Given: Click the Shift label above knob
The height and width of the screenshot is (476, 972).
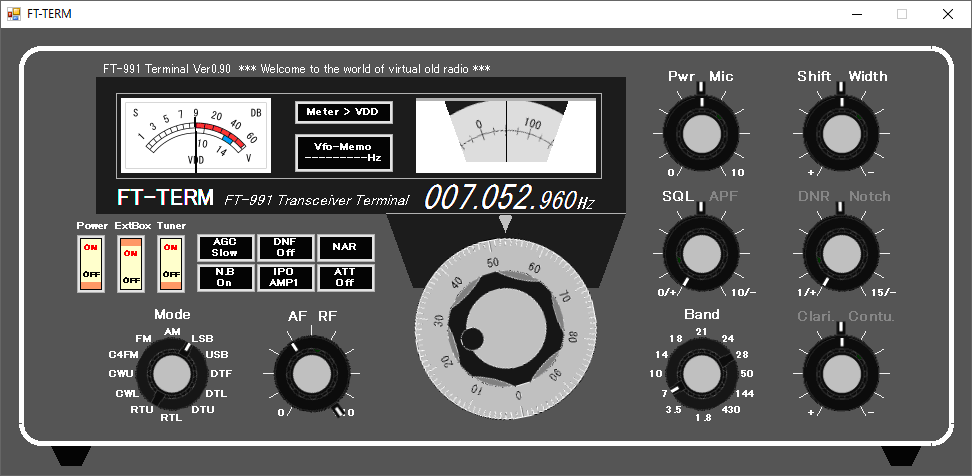Looking at the screenshot, I should [x=814, y=76].
